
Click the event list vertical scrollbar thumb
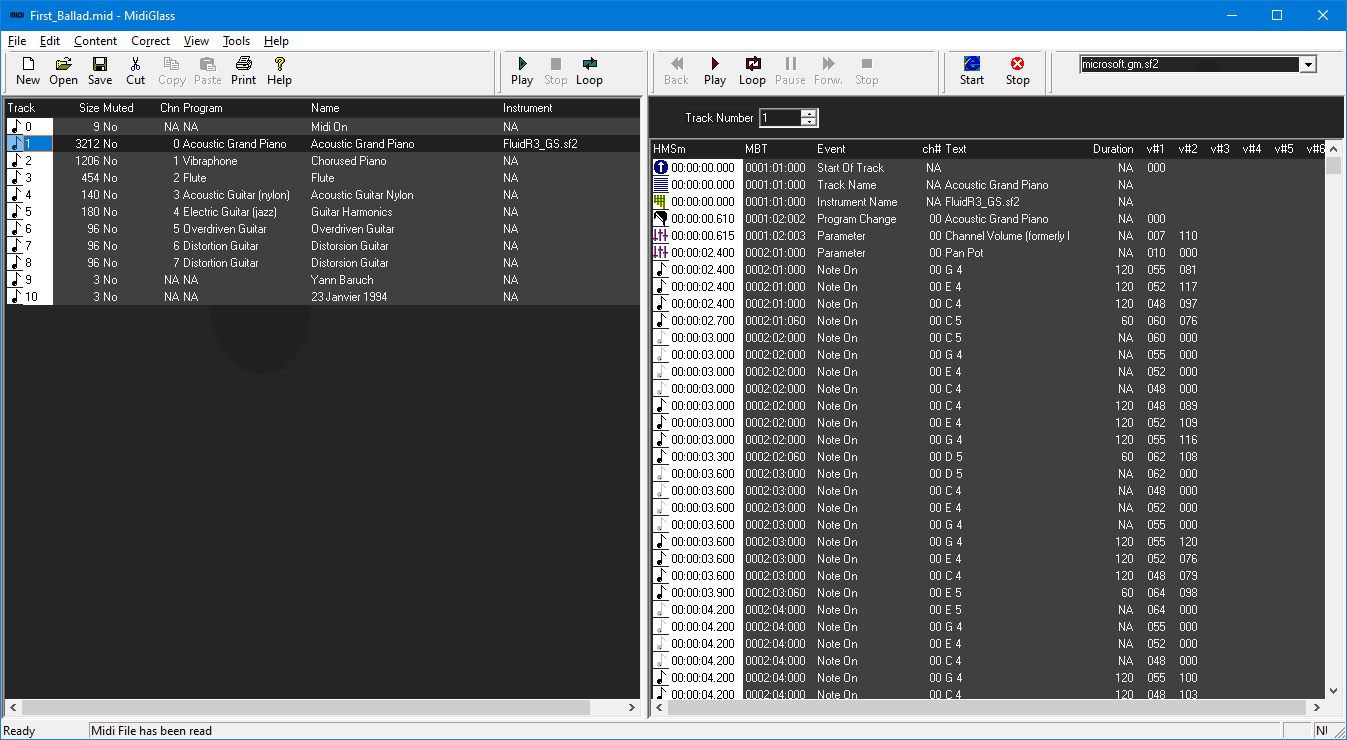(1333, 165)
